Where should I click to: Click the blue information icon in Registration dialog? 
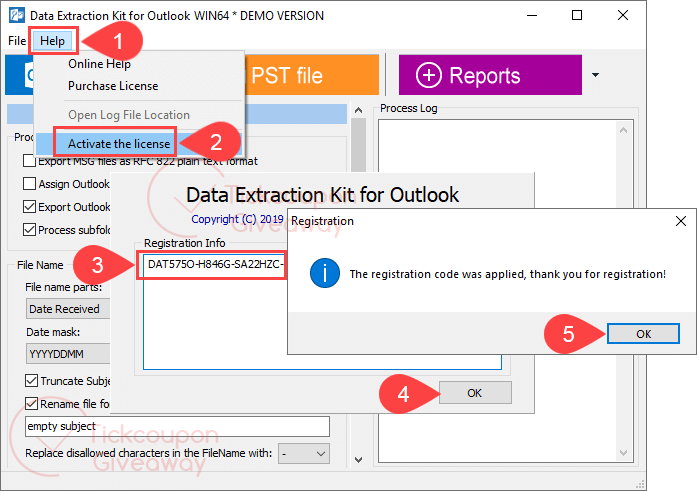tap(325, 273)
